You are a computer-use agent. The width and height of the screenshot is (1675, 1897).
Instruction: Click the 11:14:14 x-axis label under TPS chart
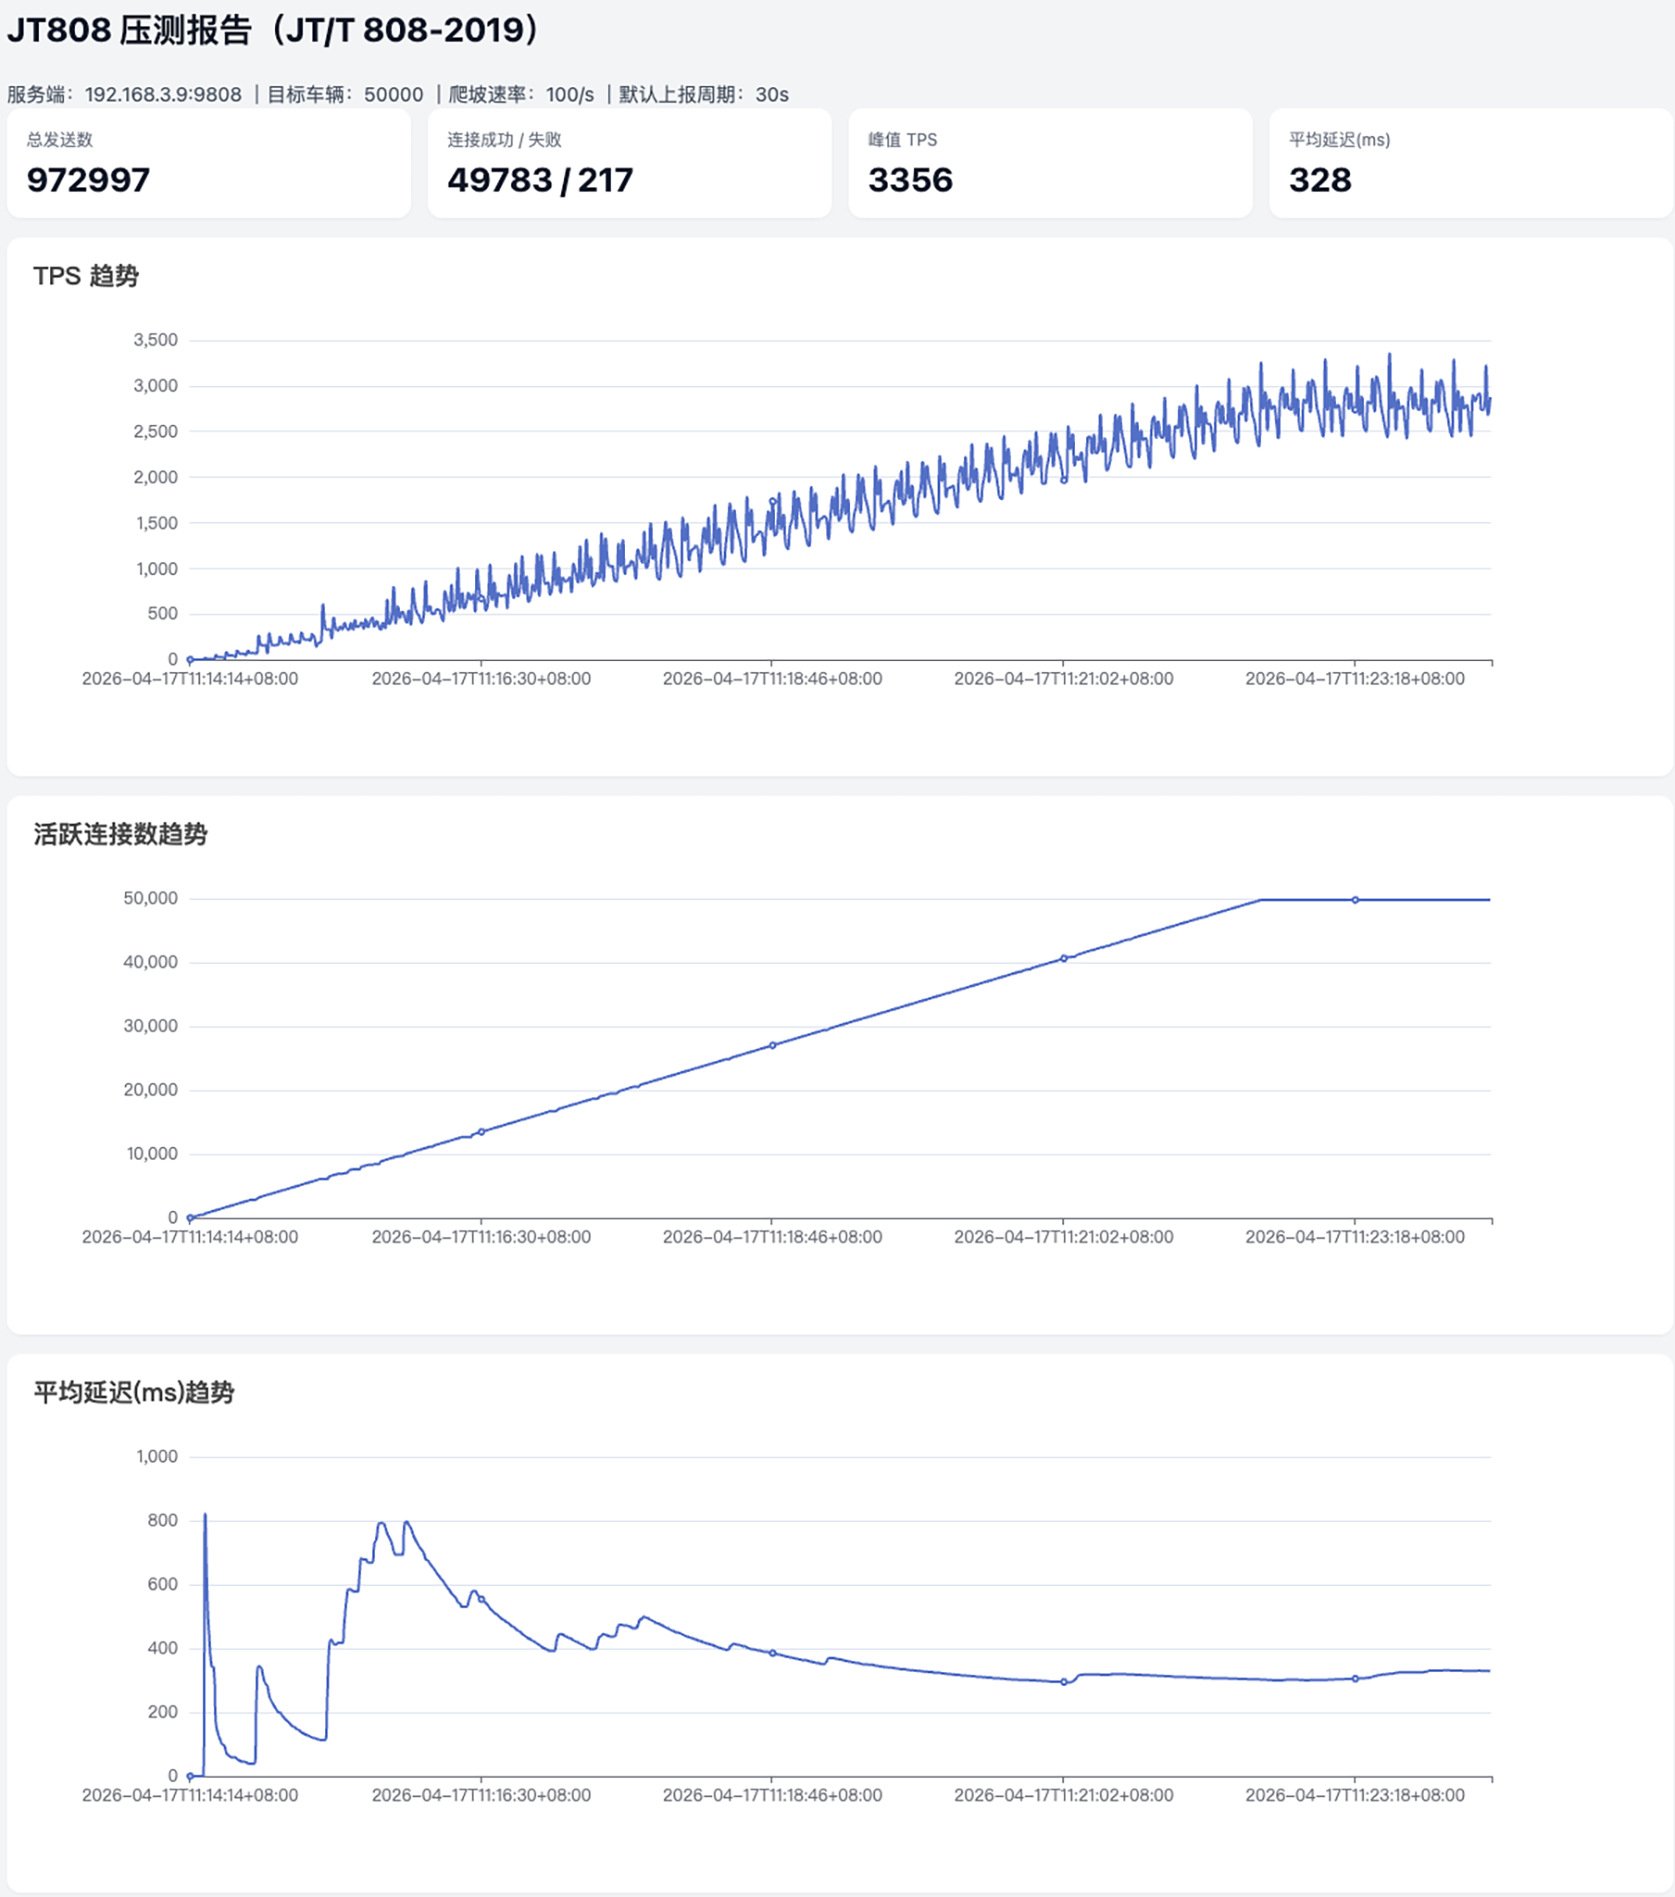pyautogui.click(x=190, y=678)
